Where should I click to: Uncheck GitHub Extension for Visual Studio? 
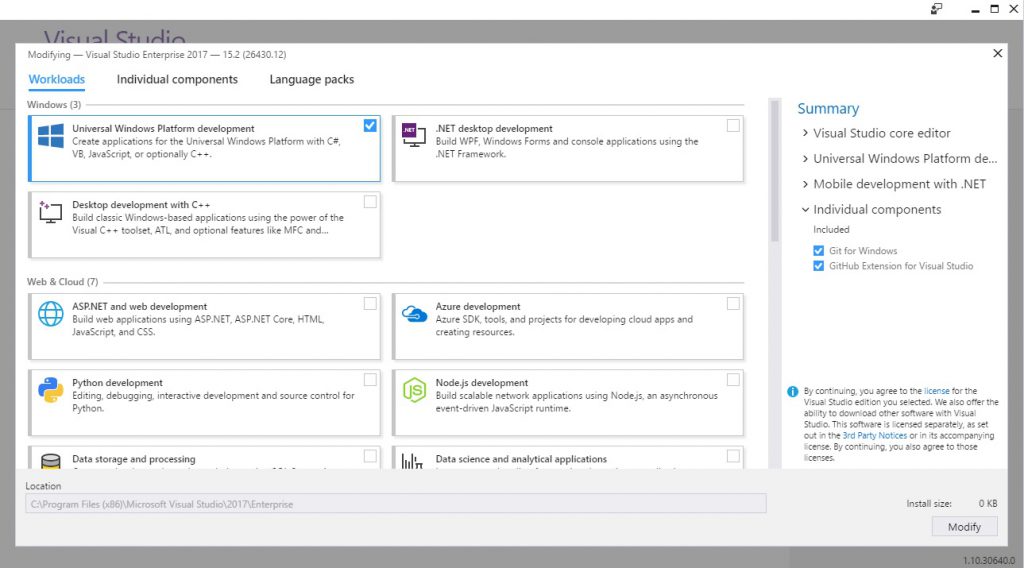click(x=818, y=266)
